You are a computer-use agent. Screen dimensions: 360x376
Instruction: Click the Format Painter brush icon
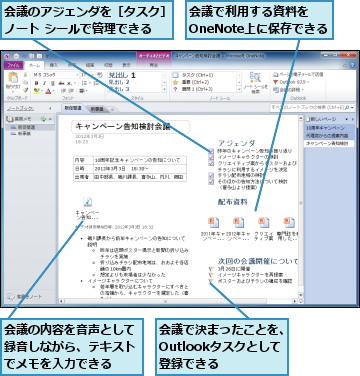pyautogui.click(x=25, y=90)
